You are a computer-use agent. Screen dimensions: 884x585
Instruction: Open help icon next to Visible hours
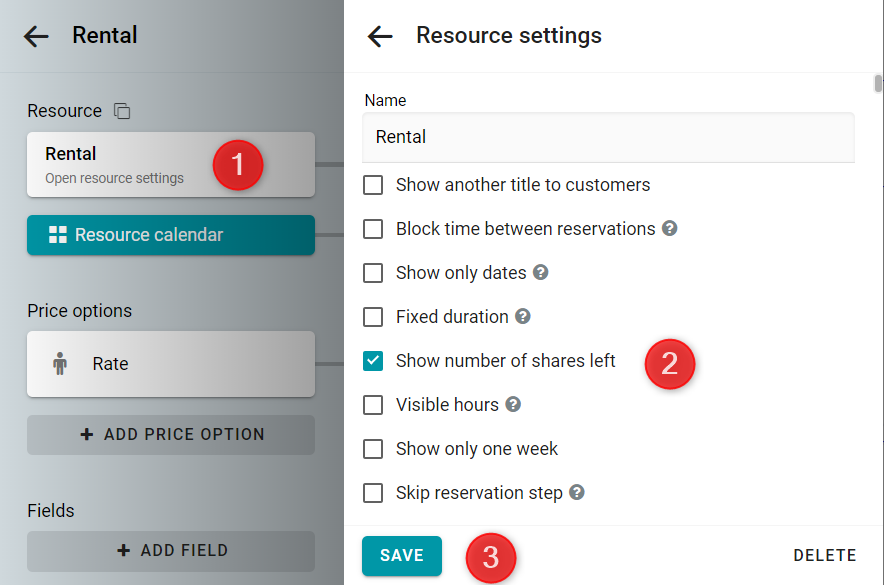pos(513,404)
